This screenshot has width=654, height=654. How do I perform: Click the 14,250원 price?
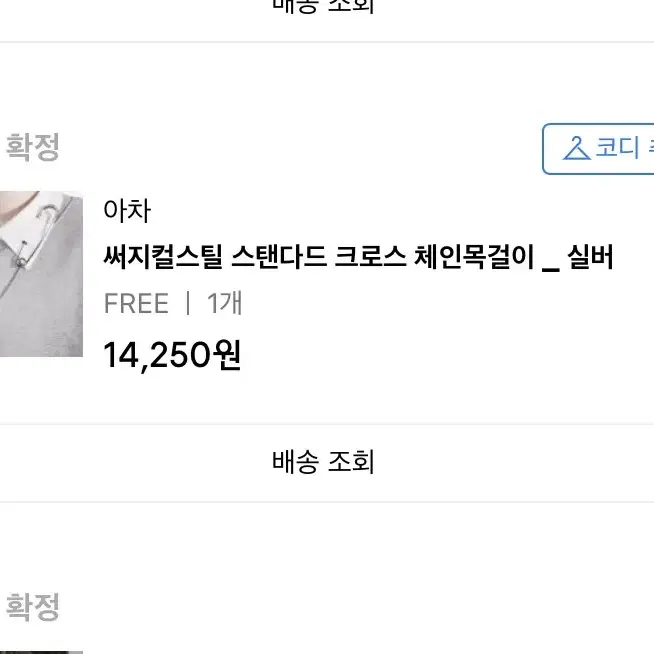click(172, 355)
